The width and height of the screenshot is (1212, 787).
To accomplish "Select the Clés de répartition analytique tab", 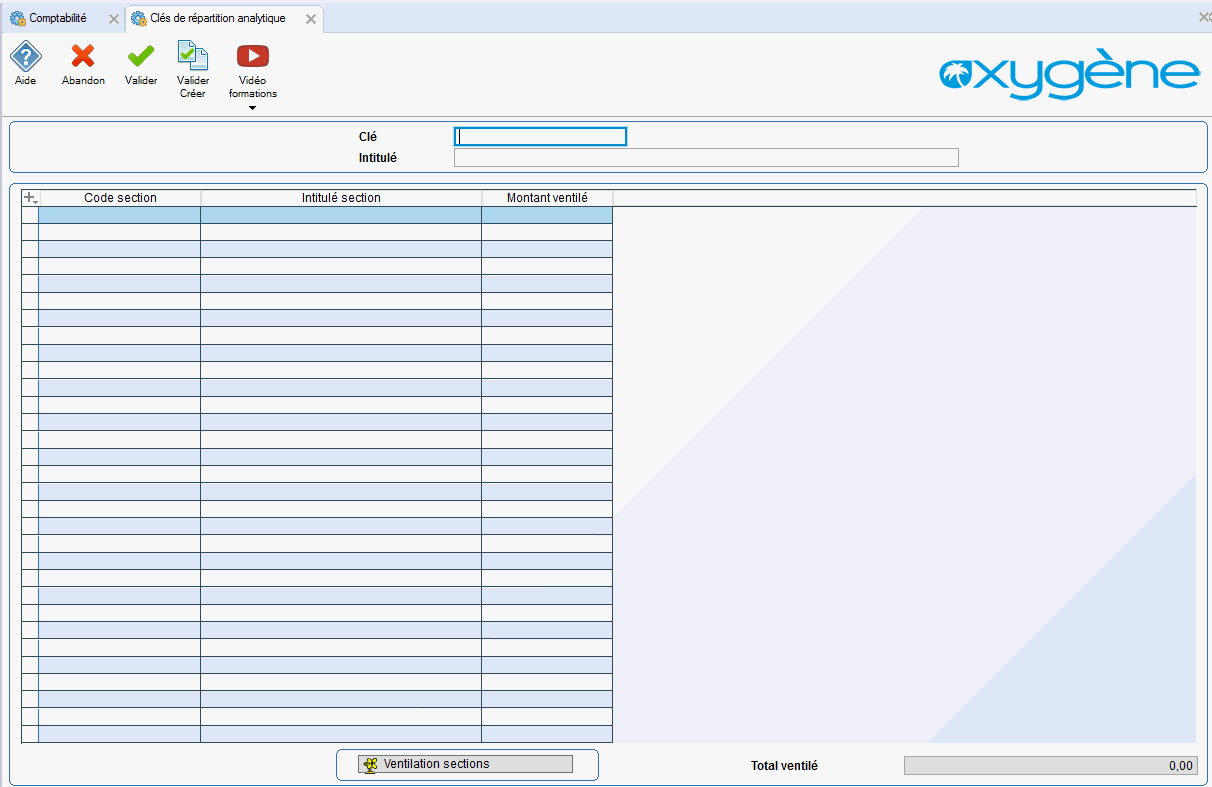I will pyautogui.click(x=217, y=19).
